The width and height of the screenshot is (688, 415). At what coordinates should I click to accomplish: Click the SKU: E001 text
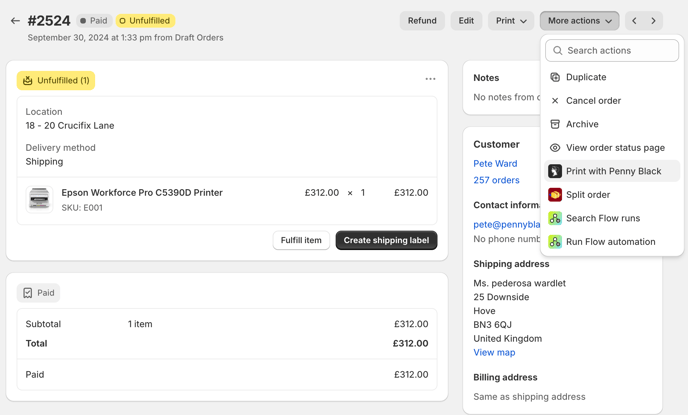(x=82, y=208)
